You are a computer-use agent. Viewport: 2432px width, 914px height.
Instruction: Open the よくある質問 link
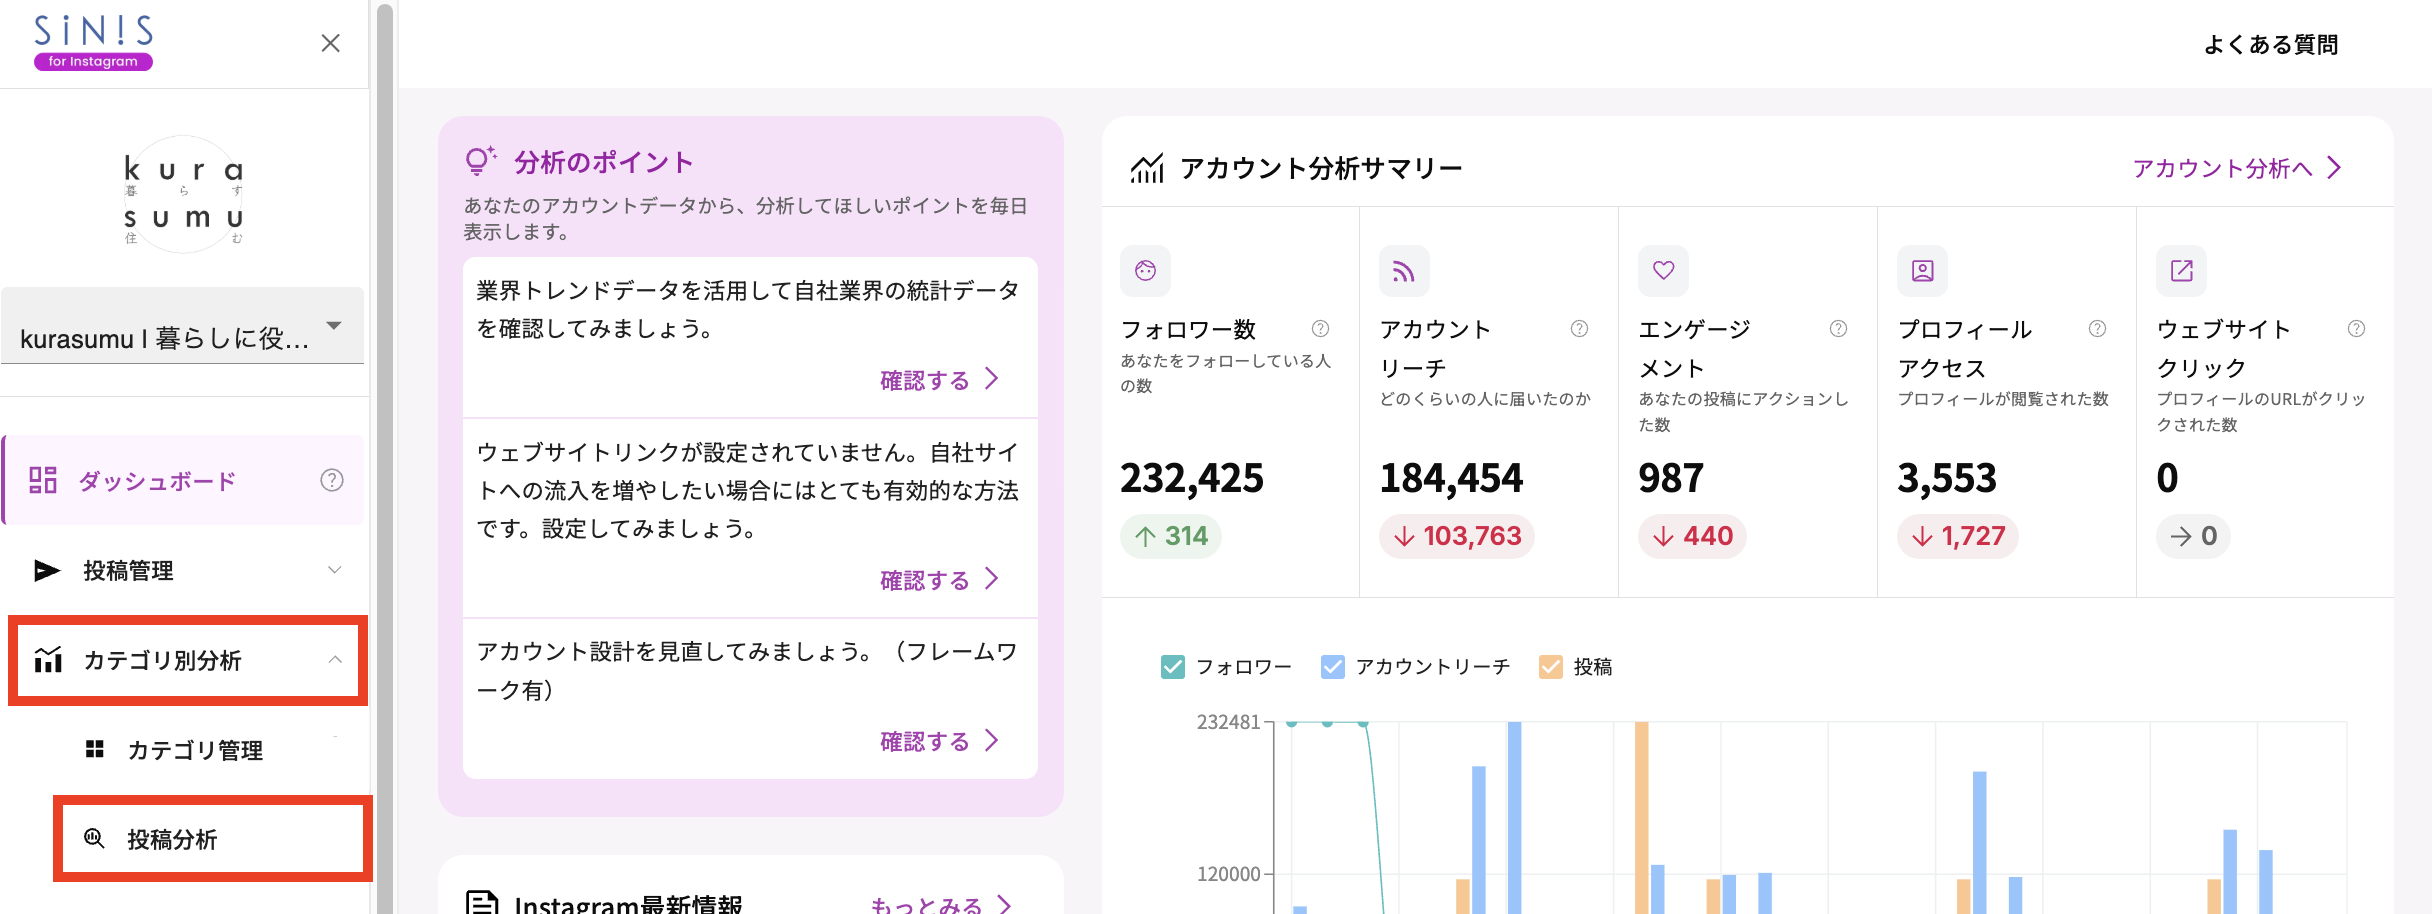[x=2270, y=45]
